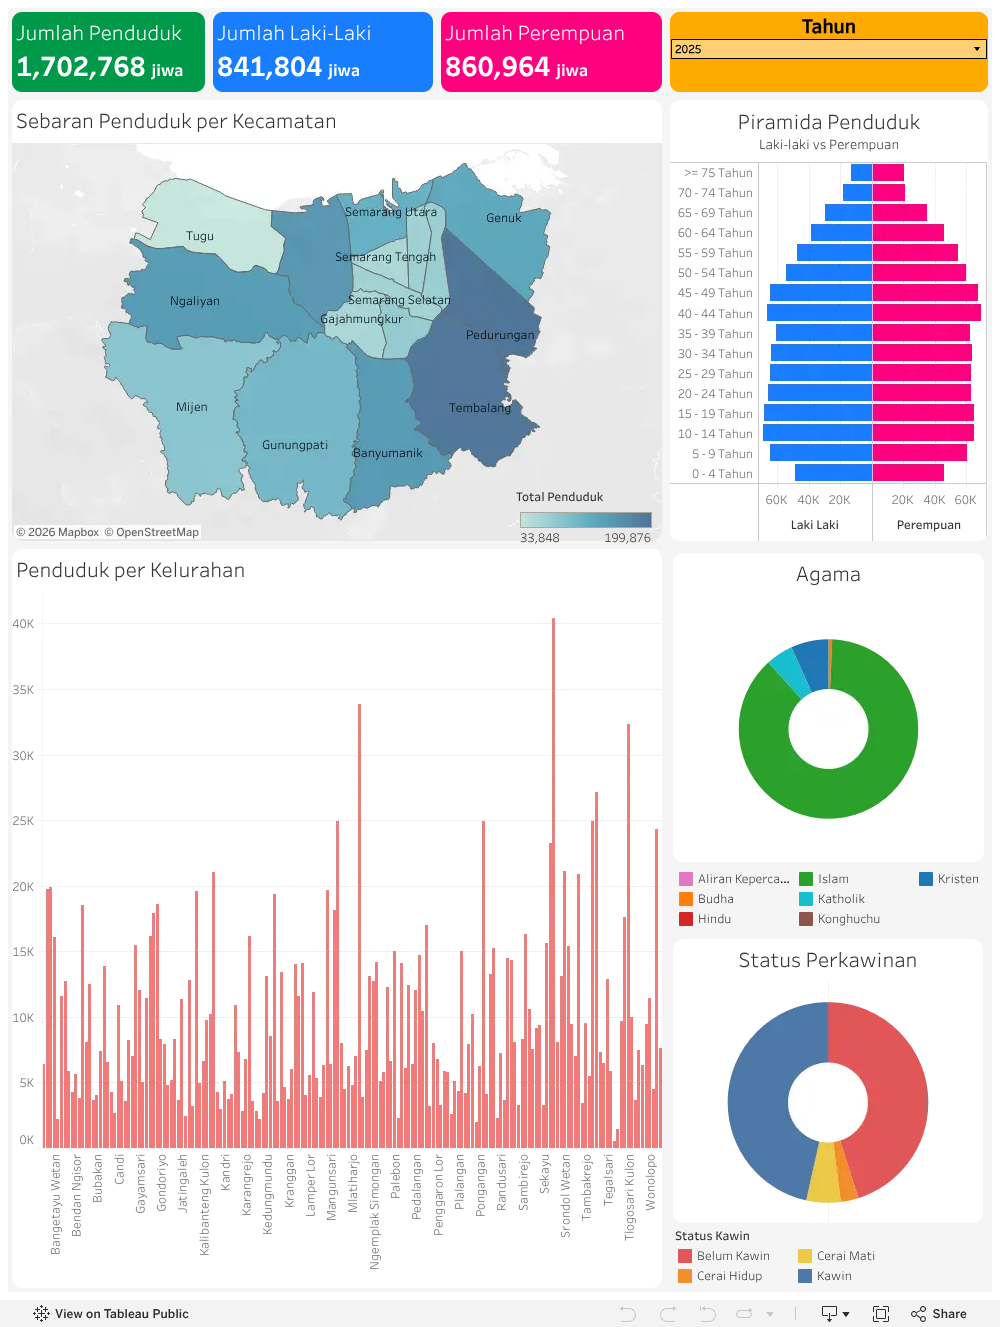Screen dimensions: 1000x1327
Task: Click the Total Penduduk color gradient legend
Action: (x=586, y=520)
